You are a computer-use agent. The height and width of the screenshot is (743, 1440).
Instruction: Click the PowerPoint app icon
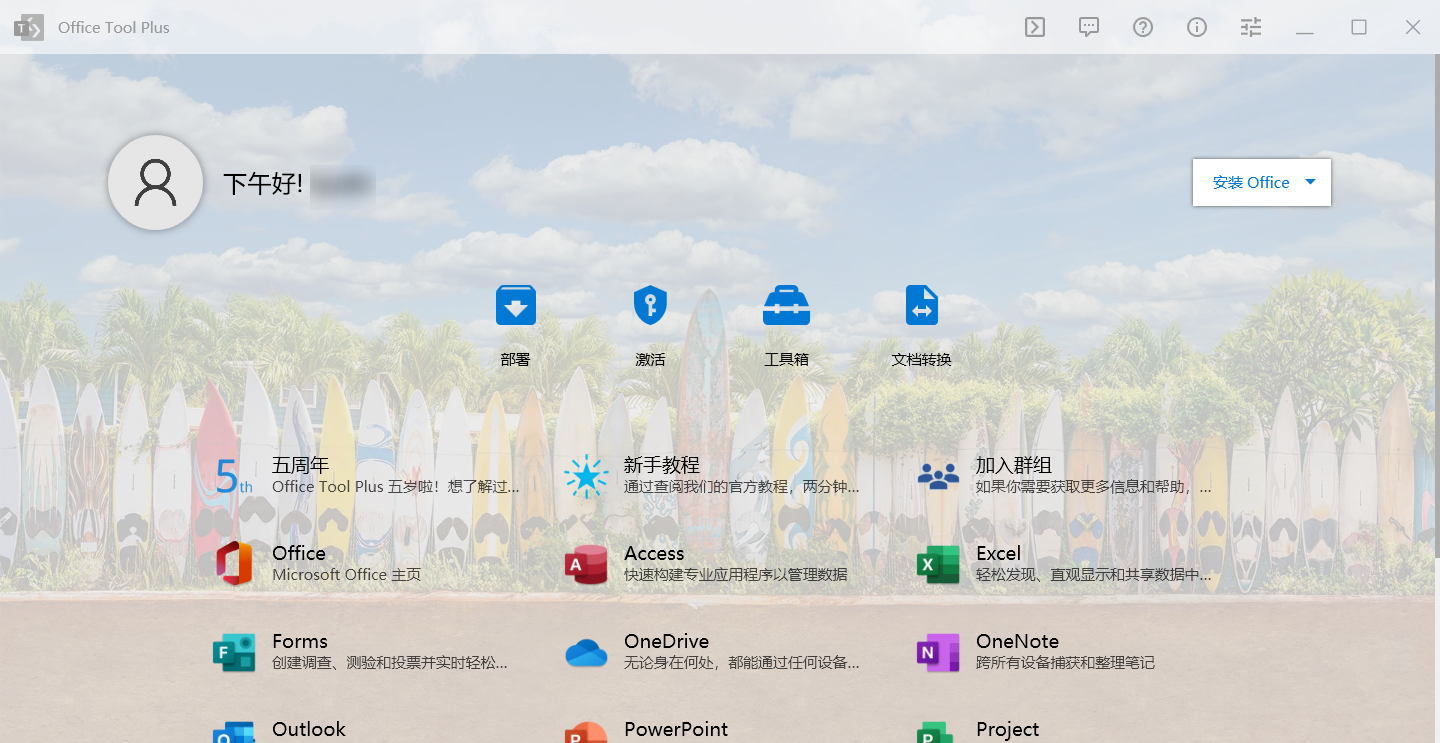586,732
